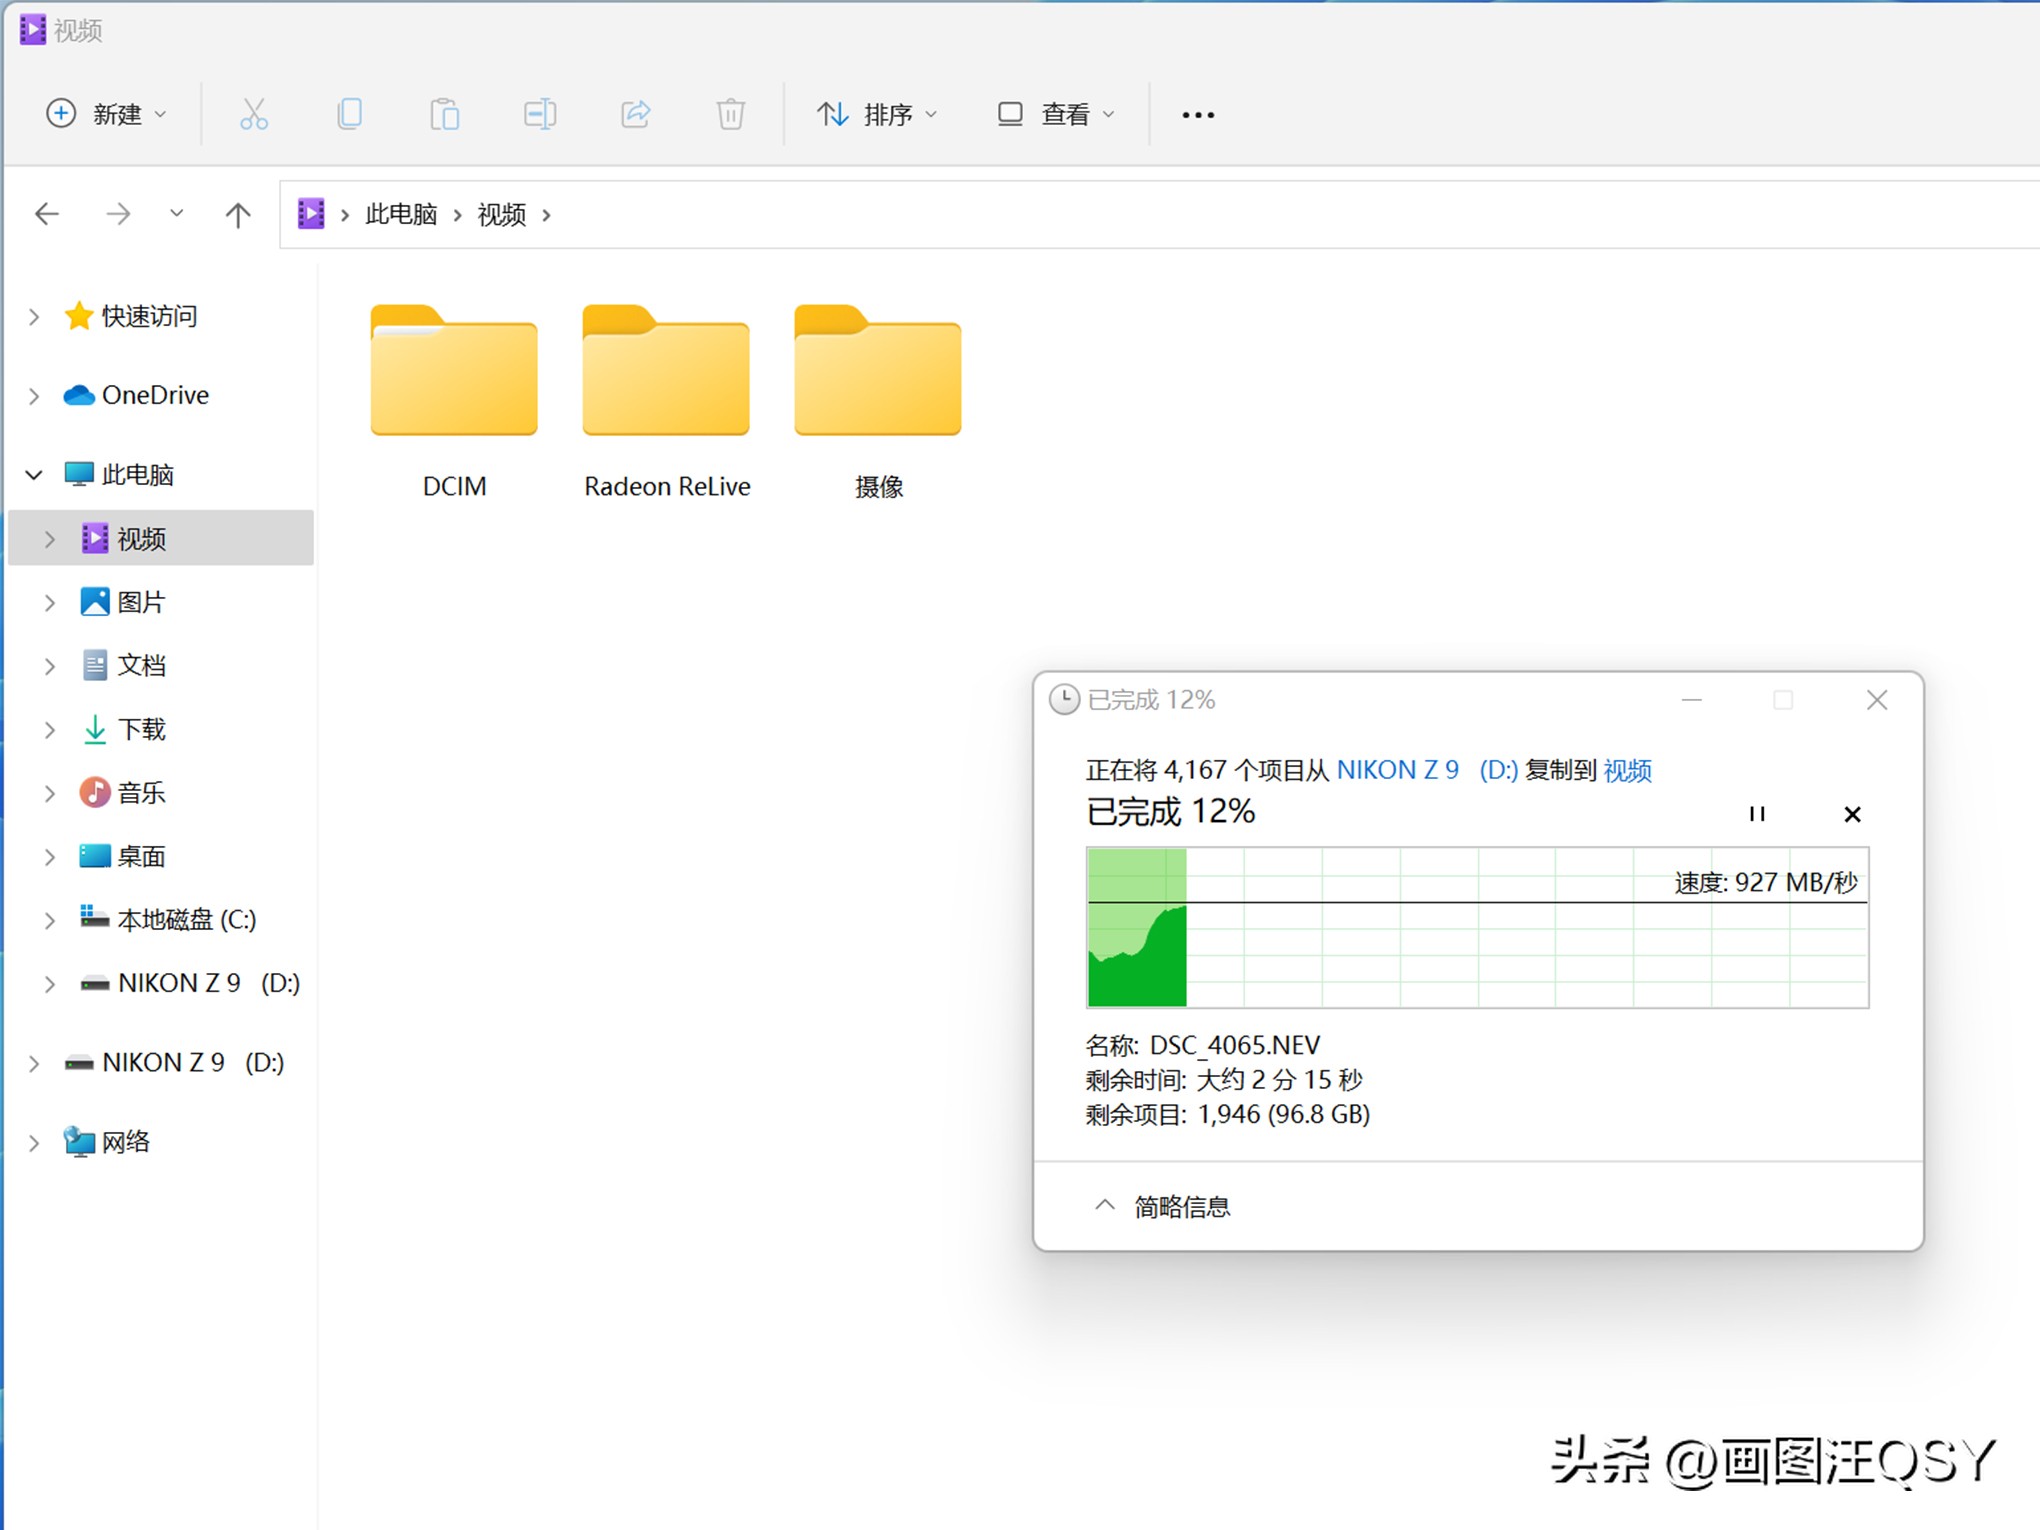Image resolution: width=2040 pixels, height=1530 pixels.
Task: Click the back navigation arrow
Action: point(46,214)
